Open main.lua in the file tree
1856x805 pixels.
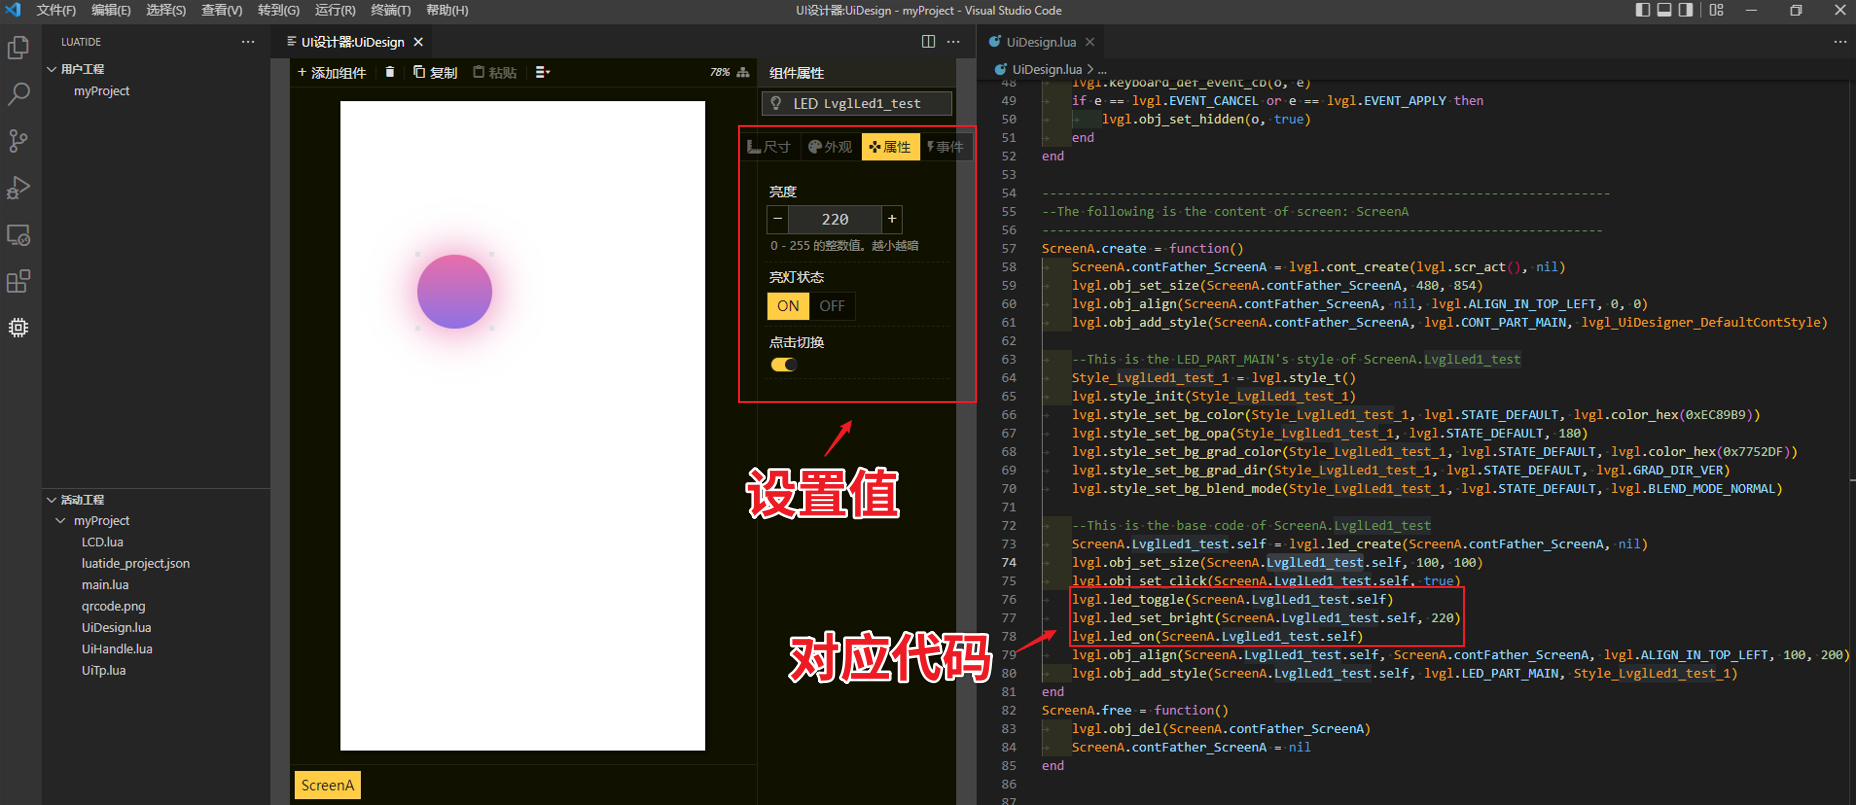[x=105, y=585]
